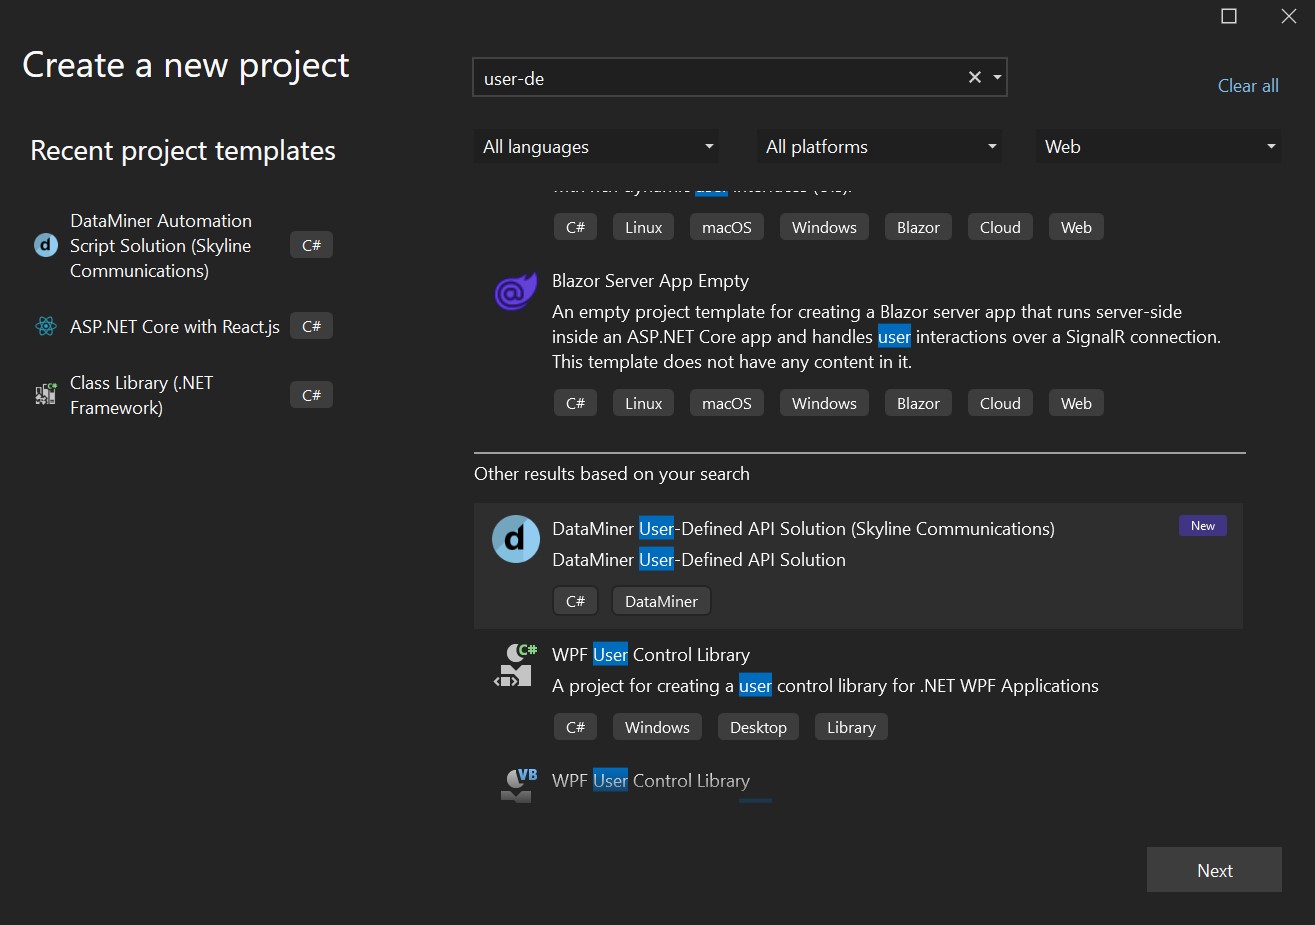
Task: Click the DataMiner tag under User-Defined API Solution
Action: point(661,601)
